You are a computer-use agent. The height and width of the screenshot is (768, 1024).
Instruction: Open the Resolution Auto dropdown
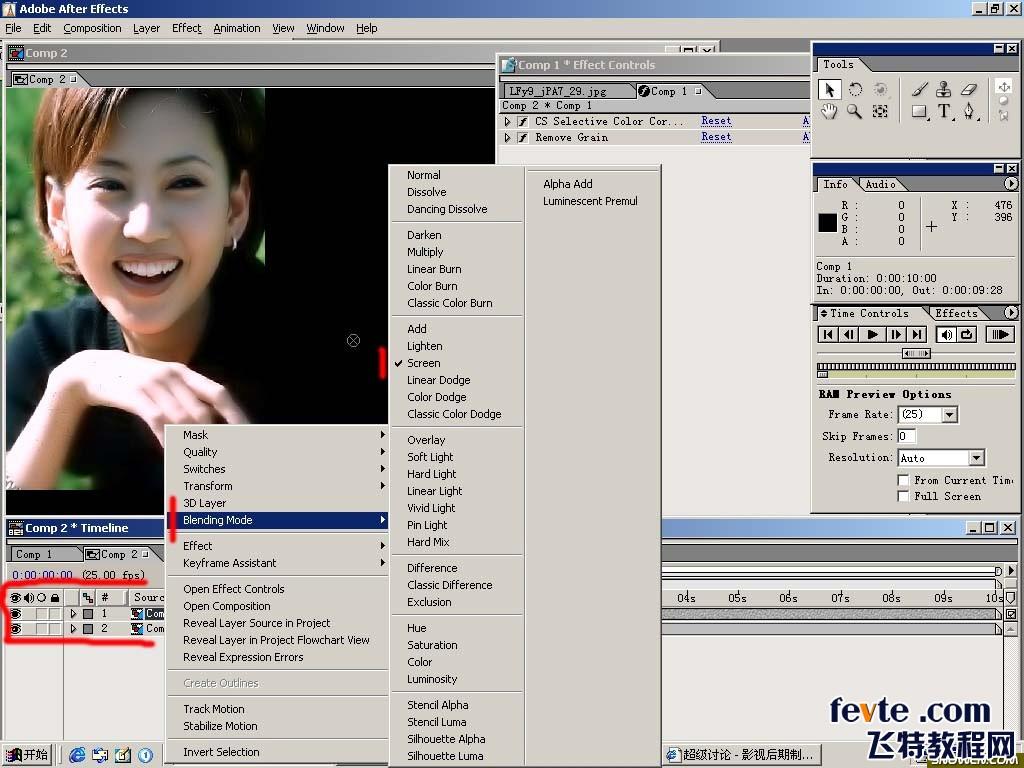point(976,458)
